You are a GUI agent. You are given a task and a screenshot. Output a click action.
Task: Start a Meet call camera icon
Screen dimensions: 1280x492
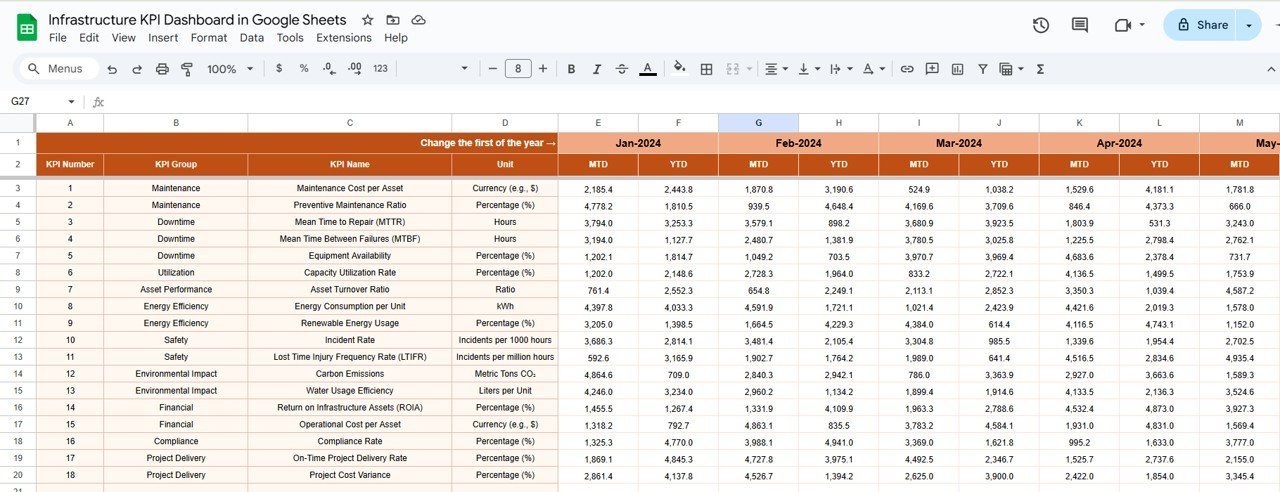[1123, 25]
